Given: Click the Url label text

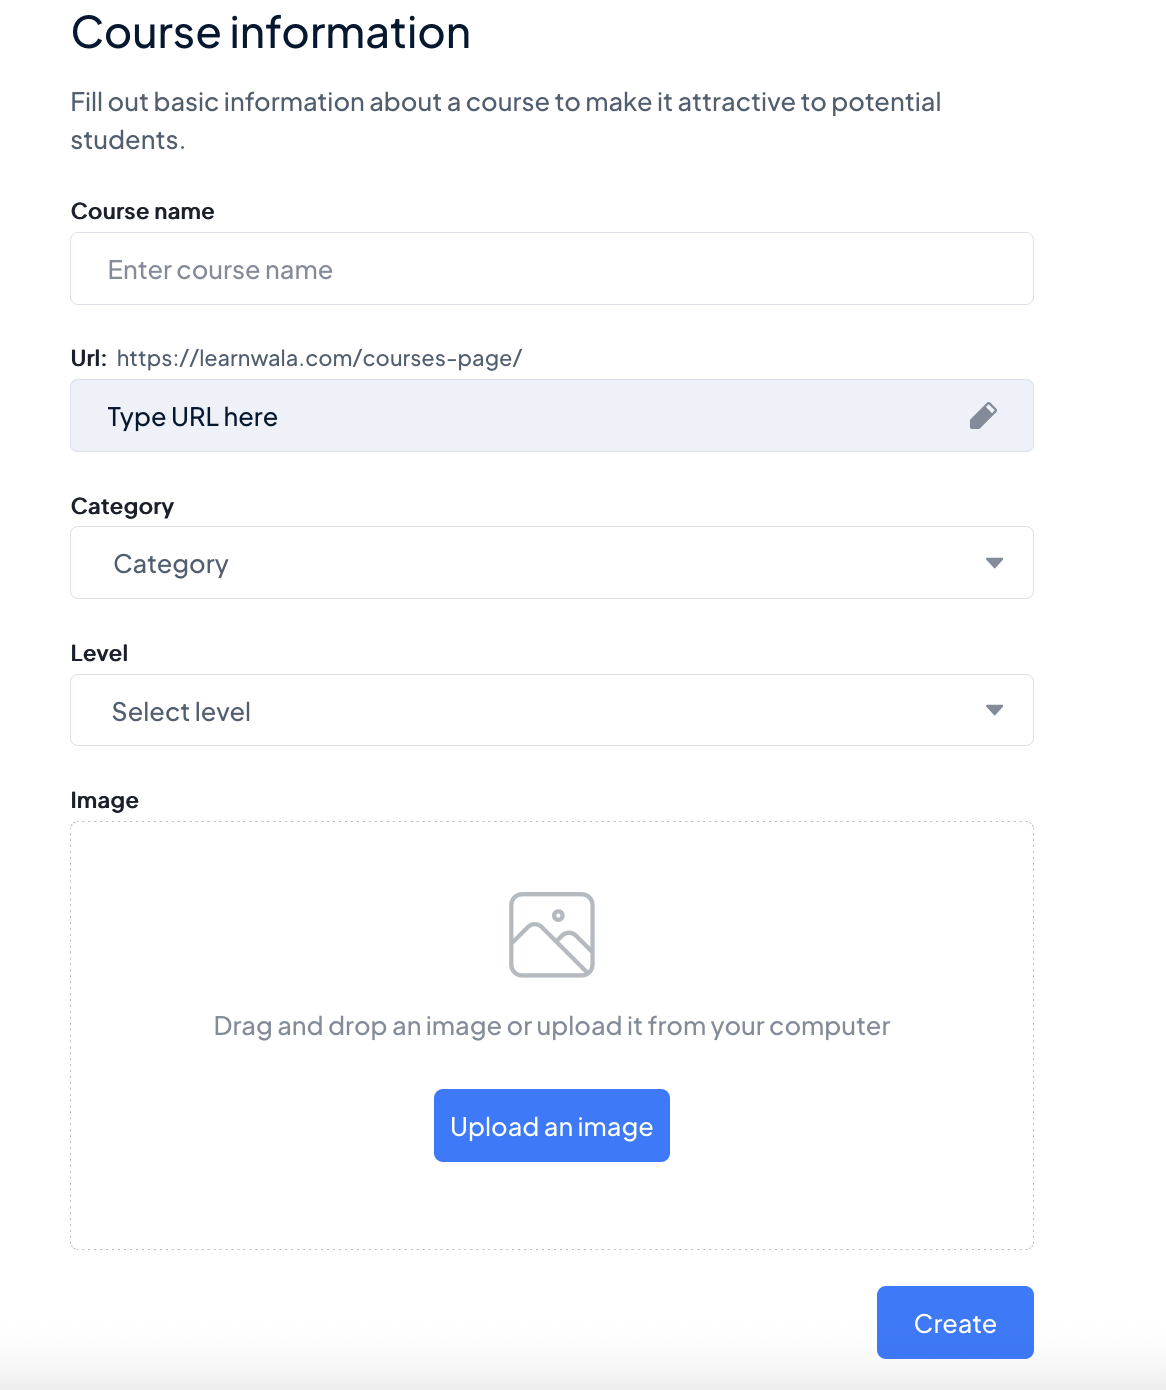Looking at the screenshot, I should click(x=88, y=359).
